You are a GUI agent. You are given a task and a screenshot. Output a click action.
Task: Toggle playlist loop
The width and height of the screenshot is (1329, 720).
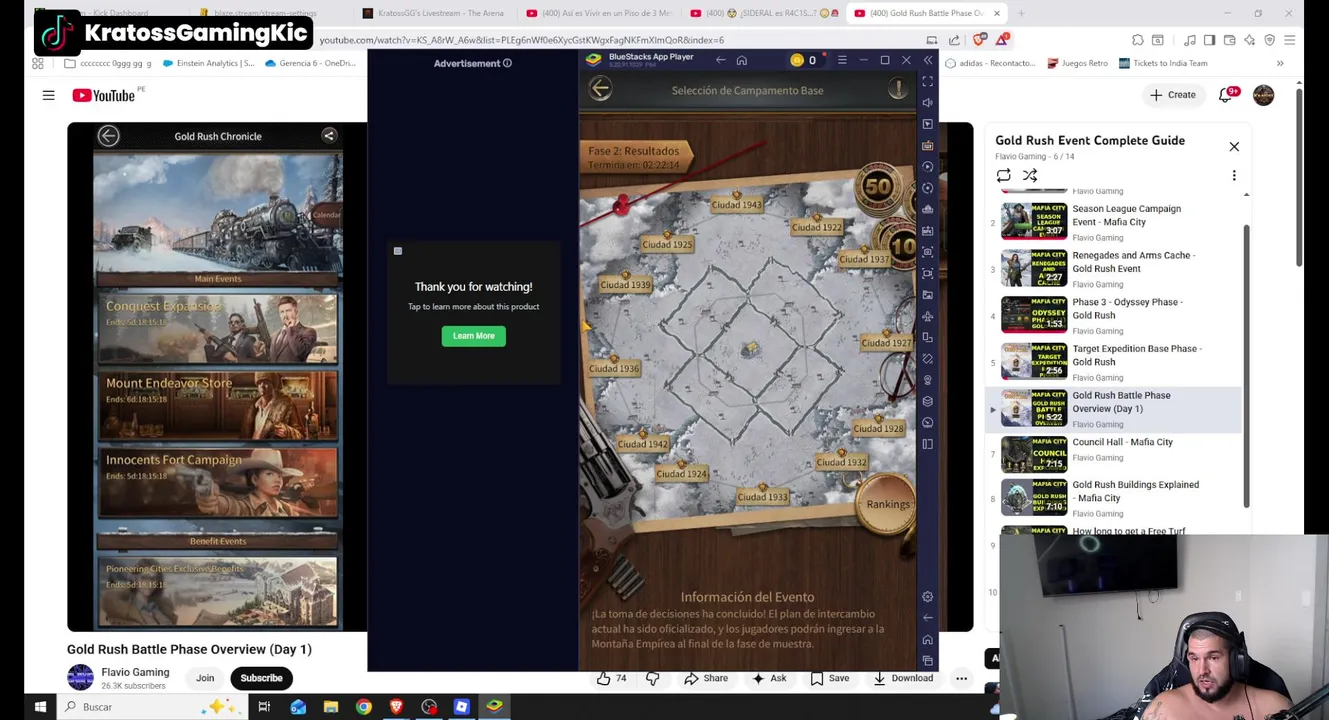click(x=1003, y=176)
